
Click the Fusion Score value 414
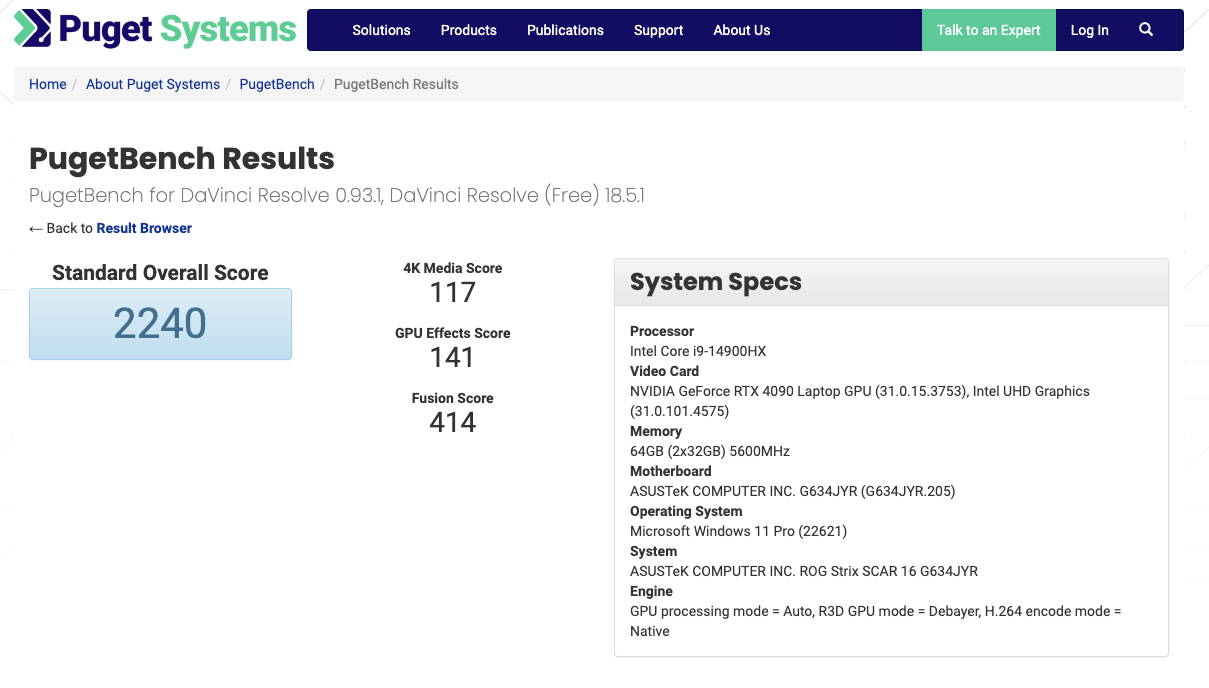[452, 423]
